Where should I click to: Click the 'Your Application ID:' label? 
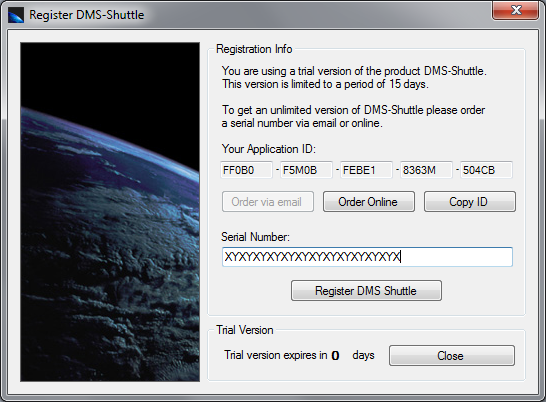(x=268, y=149)
